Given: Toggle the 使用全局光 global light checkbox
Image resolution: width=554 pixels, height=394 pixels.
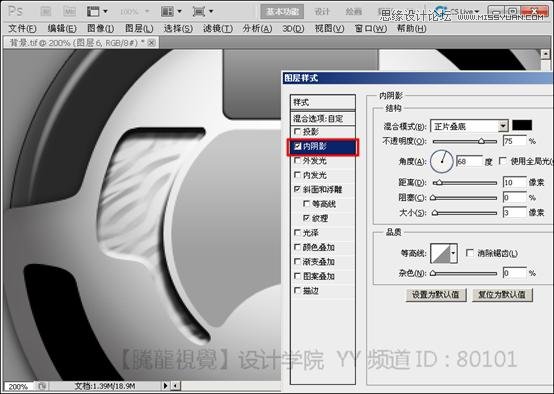Looking at the screenshot, I should 502,161.
